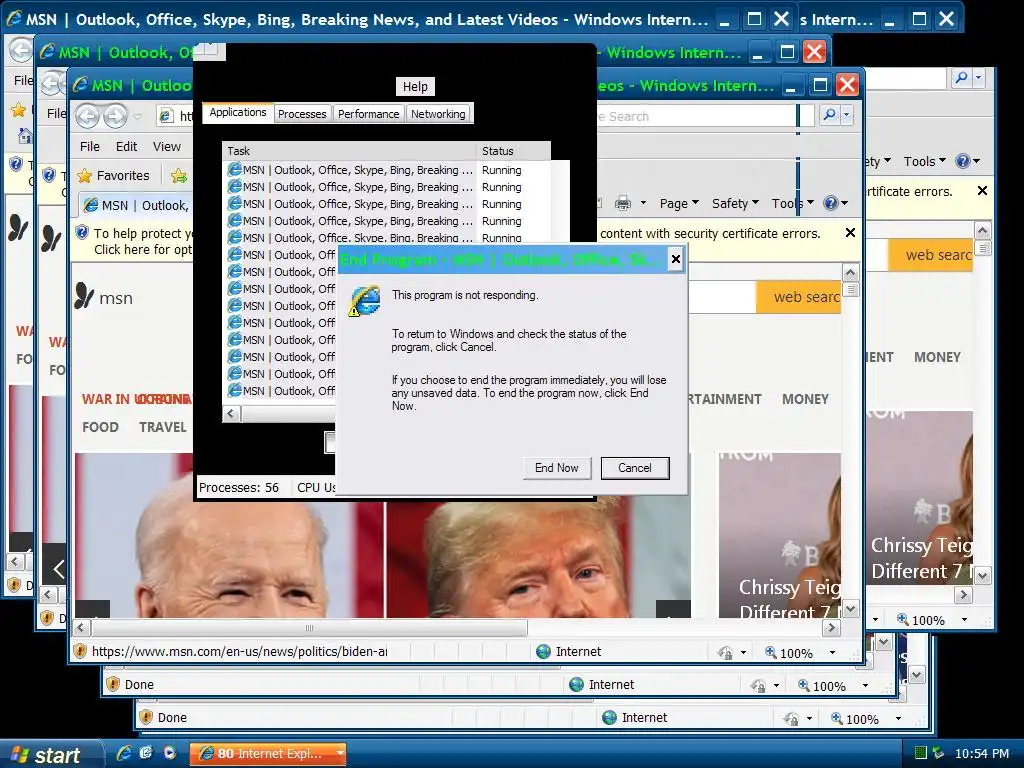The image size is (1024, 768).
Task: Click status bar shield icon beside msn.com URL
Action: click(80, 651)
